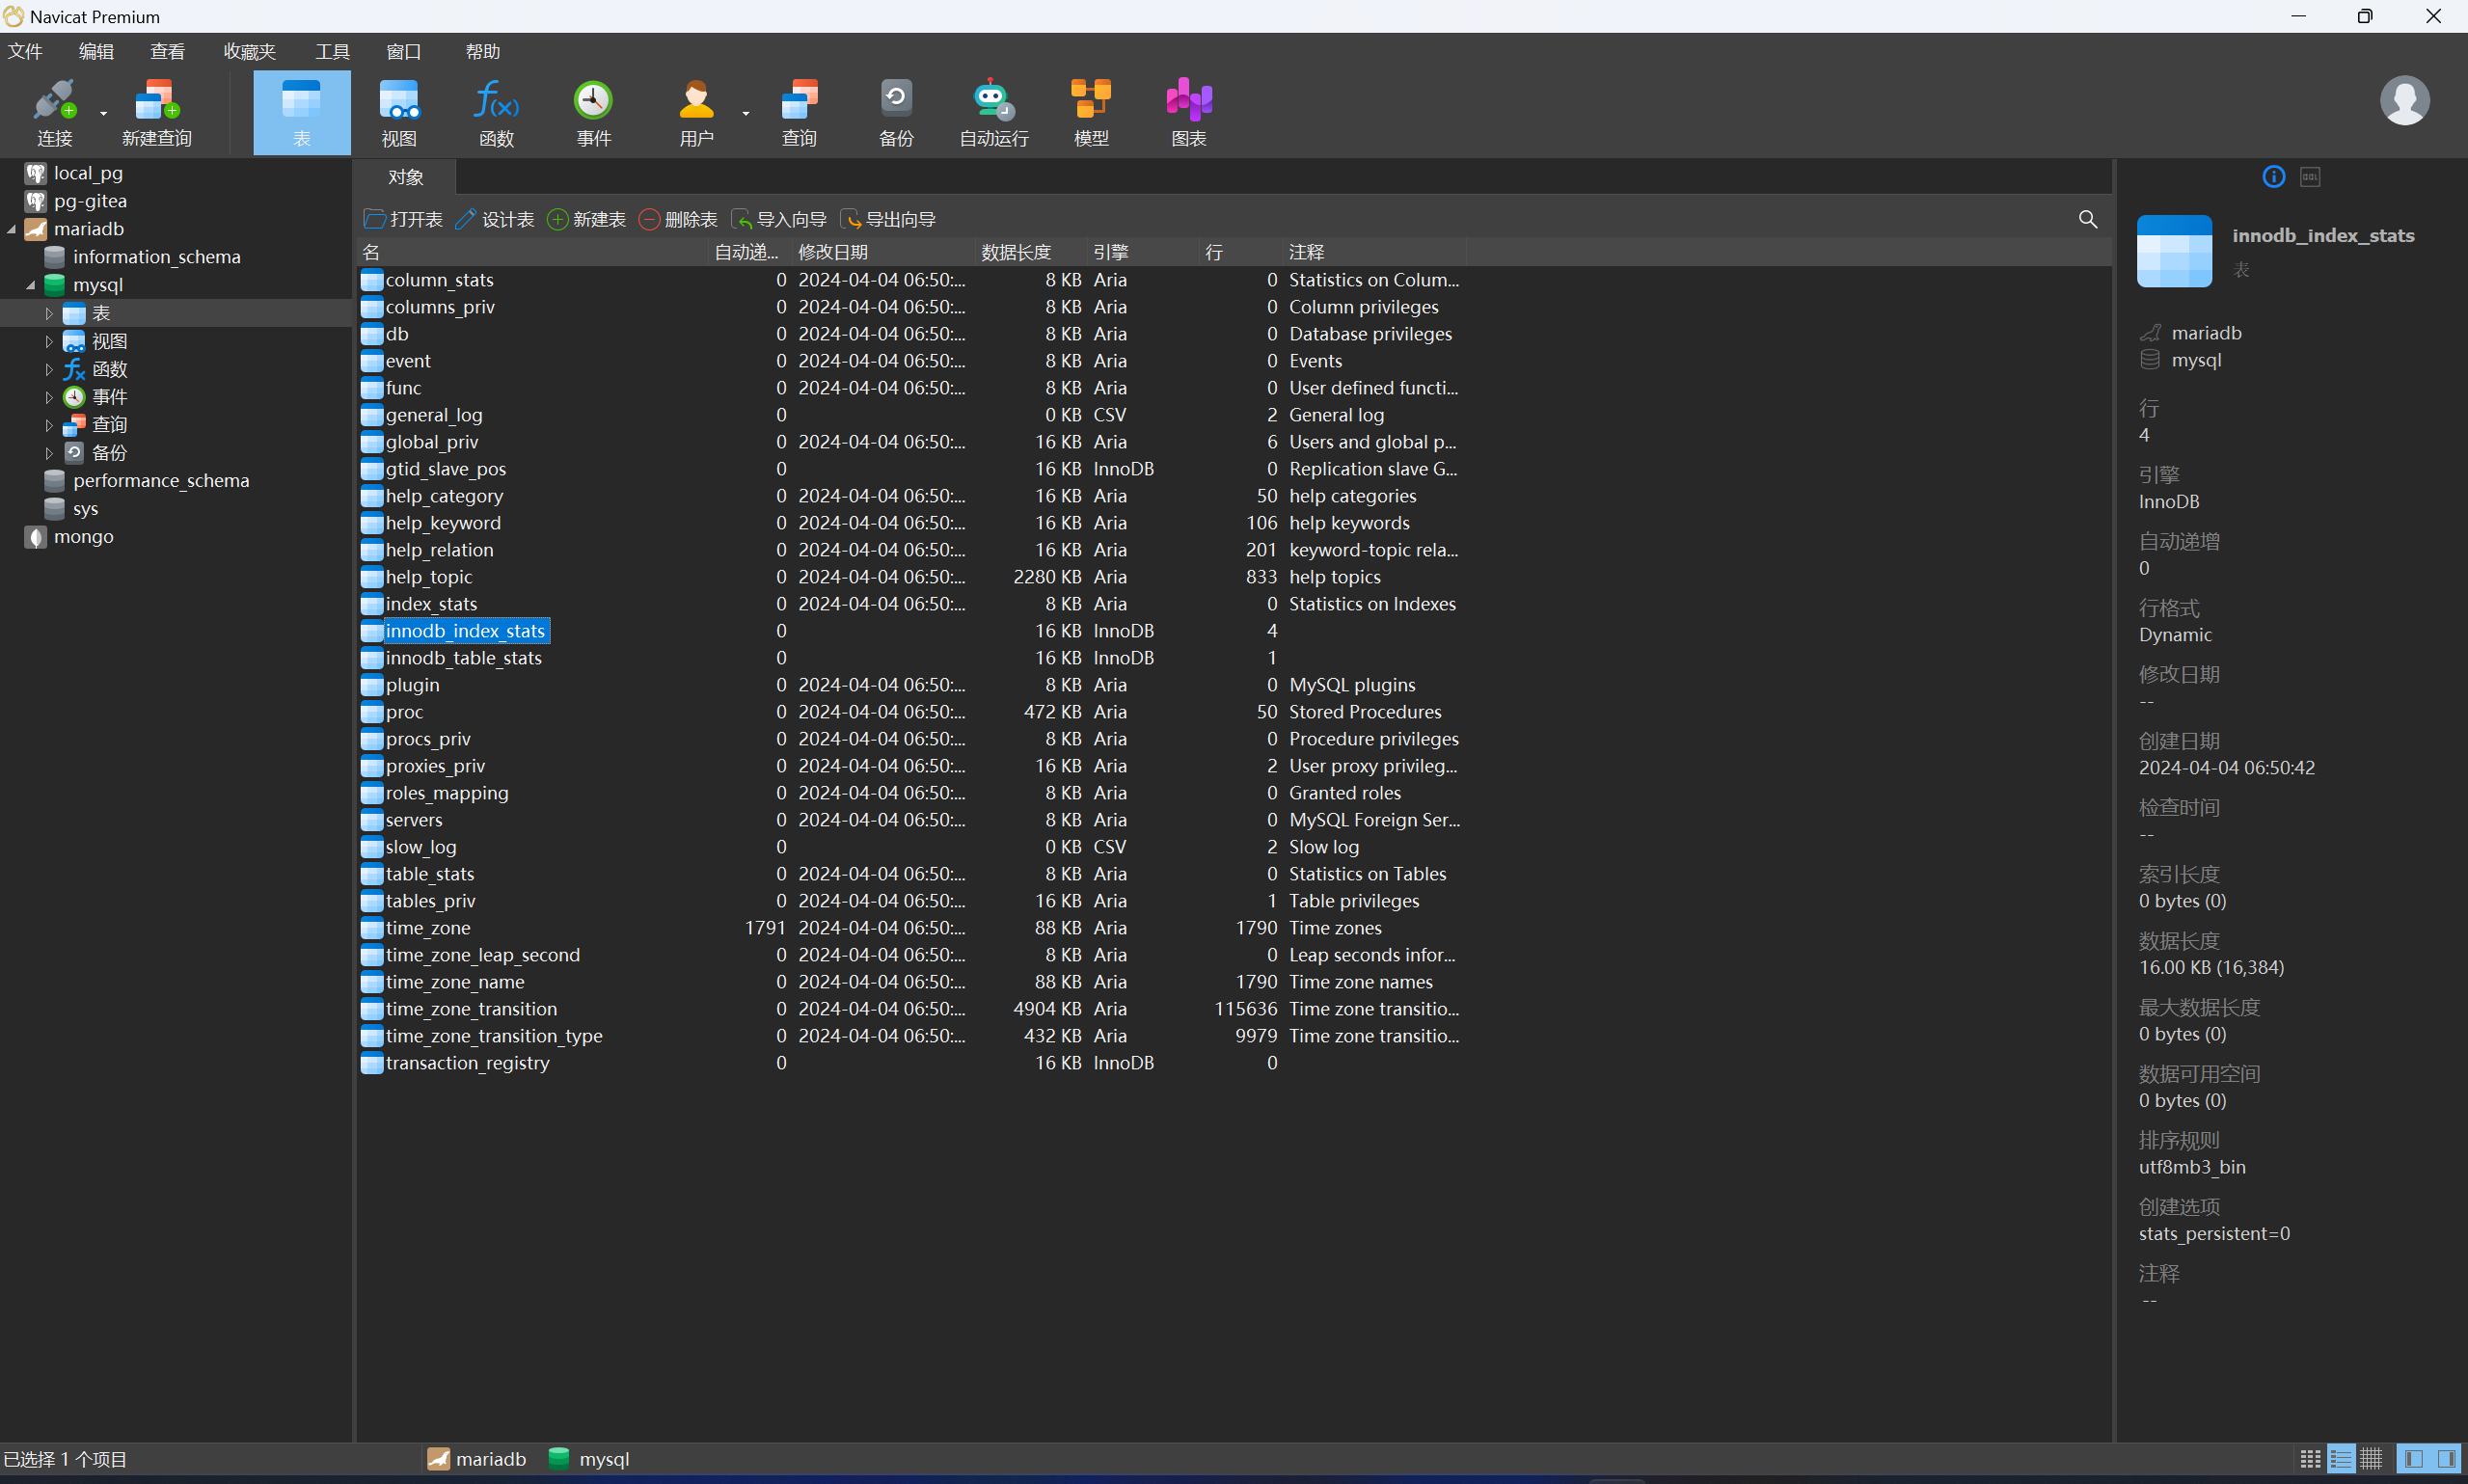
Task: Open the 视图 views toolbar icon
Action: pyautogui.click(x=399, y=112)
